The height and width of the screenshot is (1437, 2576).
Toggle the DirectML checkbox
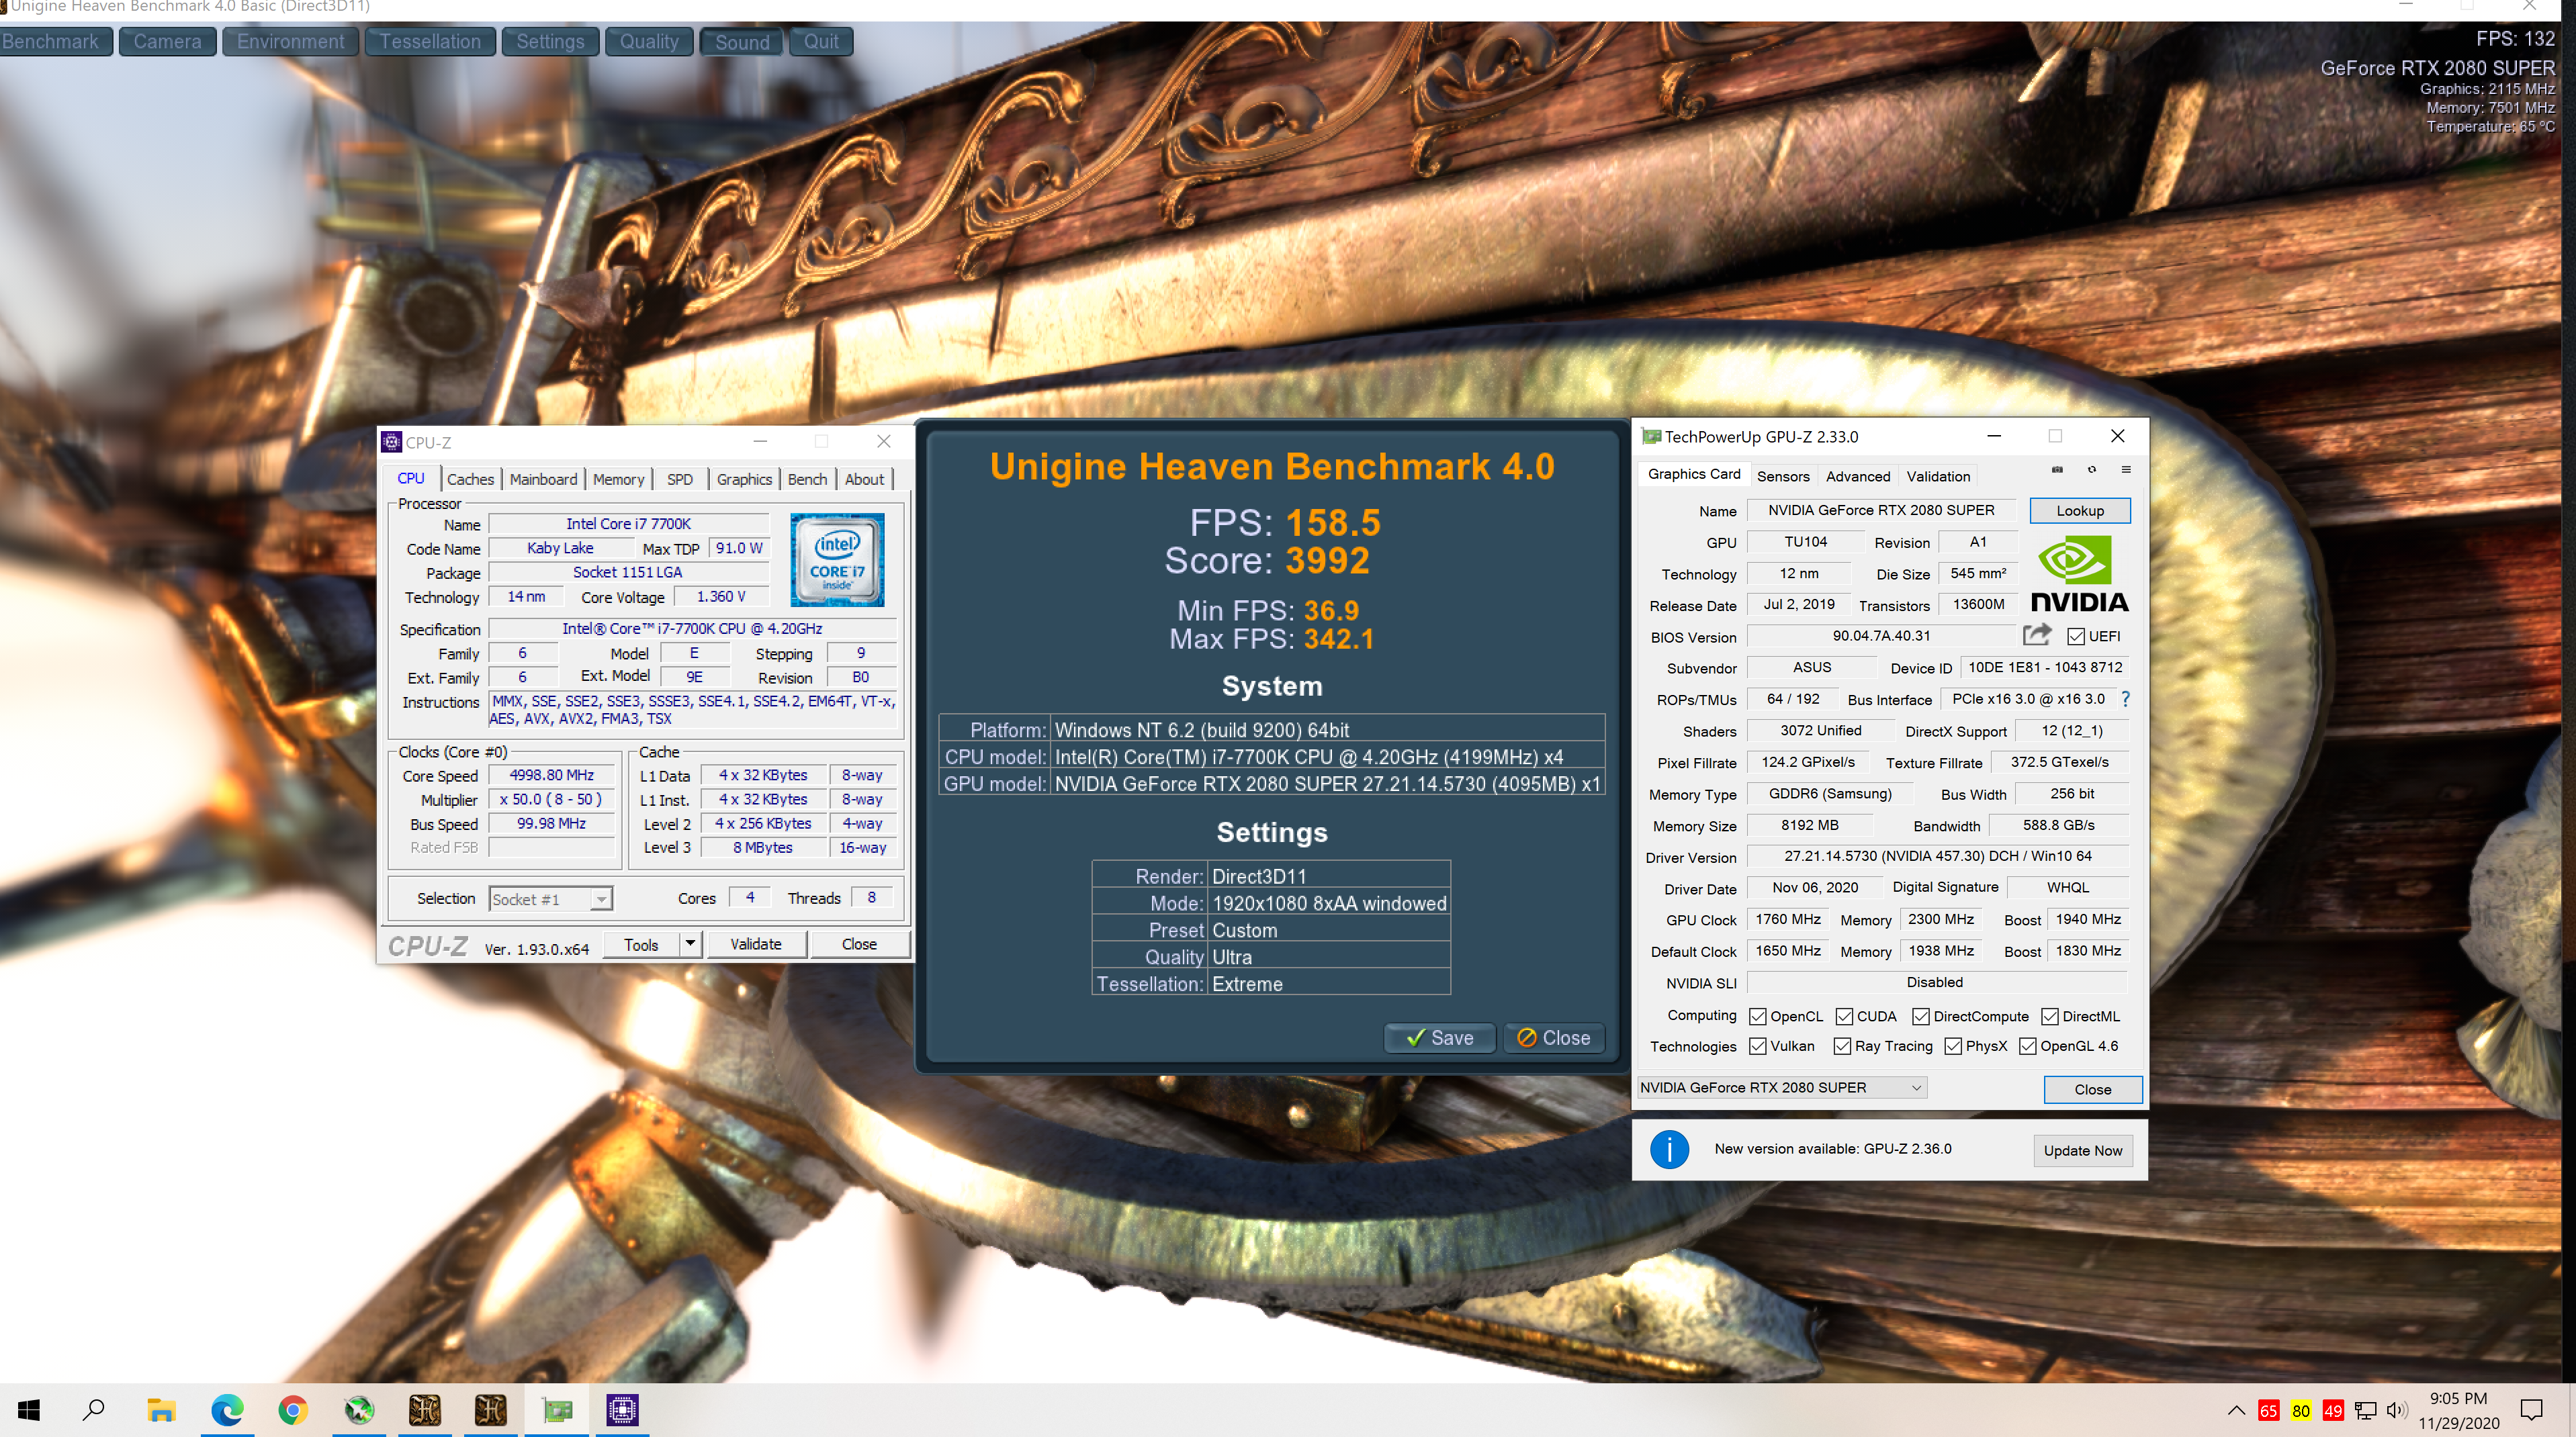[2049, 1016]
